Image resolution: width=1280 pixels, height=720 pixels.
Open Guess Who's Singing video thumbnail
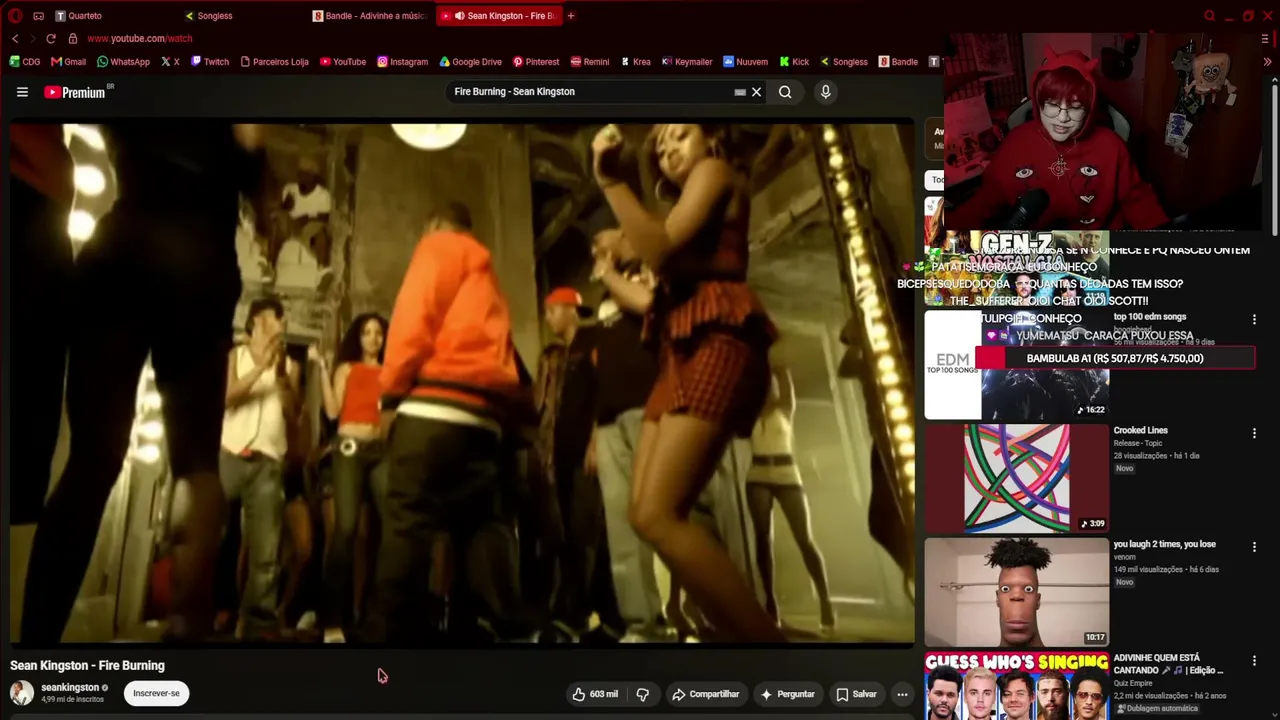[1016, 686]
